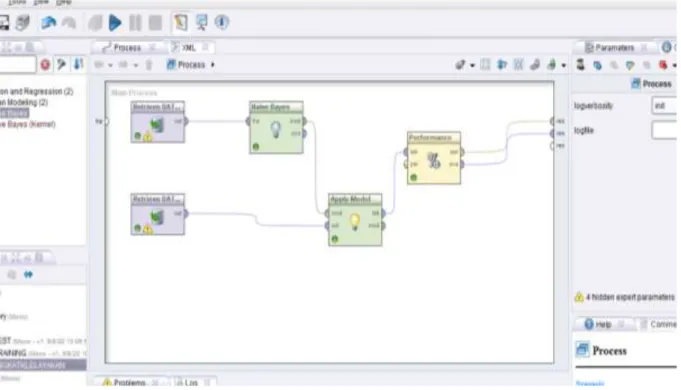Image resolution: width=681 pixels, height=390 pixels.
Task: Undo the last action with the blue arrow
Action: (x=49, y=23)
